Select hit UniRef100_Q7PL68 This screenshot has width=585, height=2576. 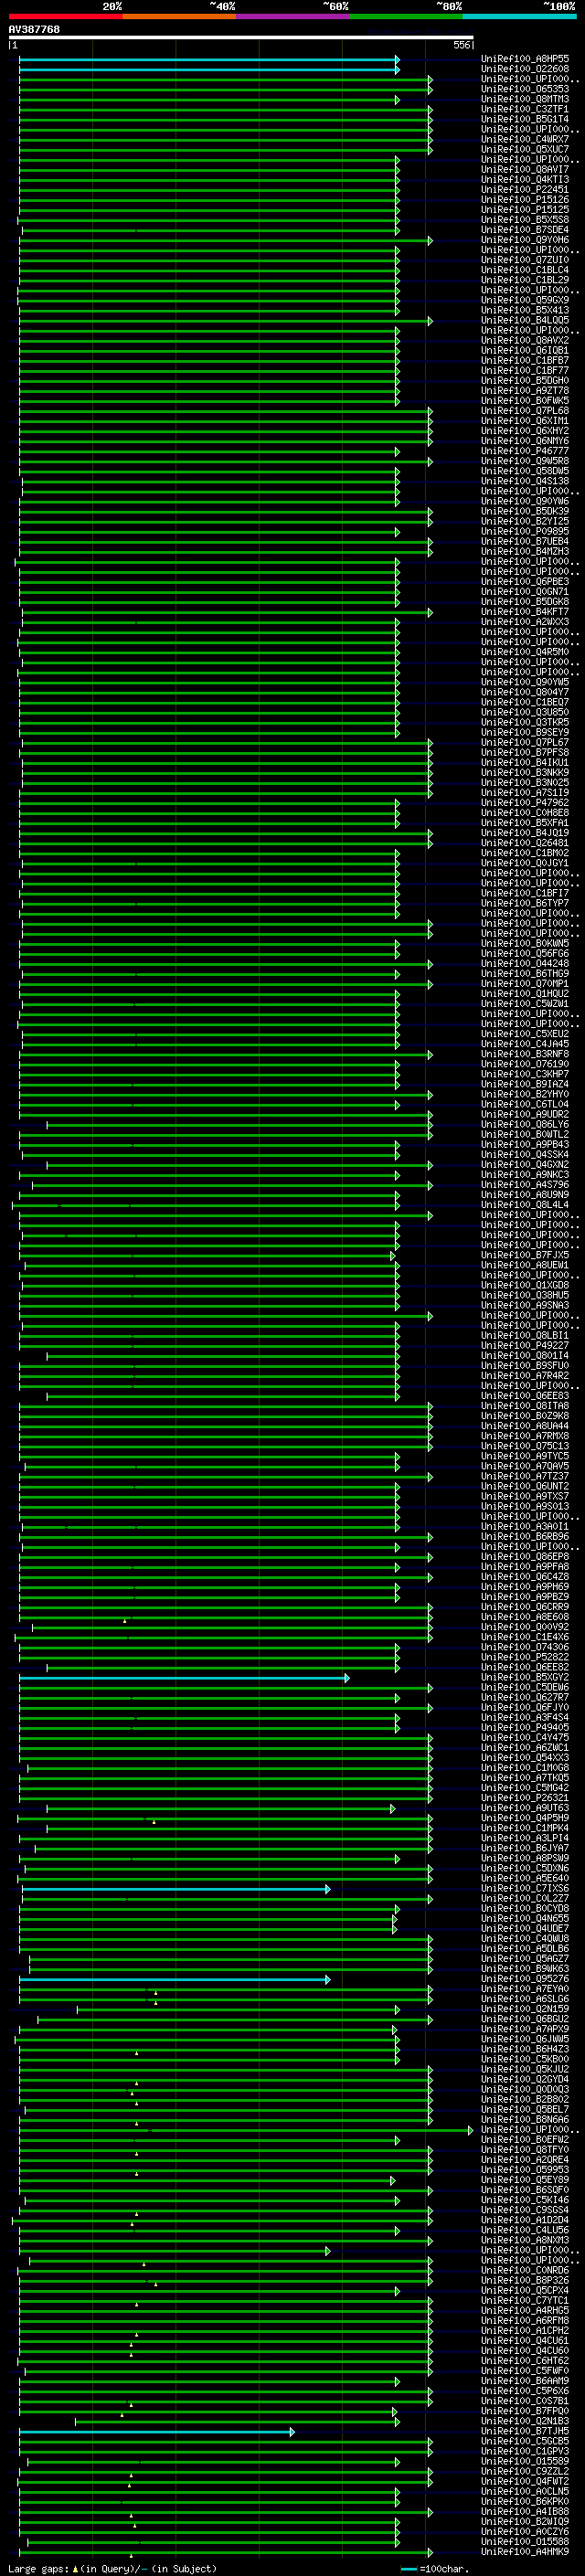point(525,411)
